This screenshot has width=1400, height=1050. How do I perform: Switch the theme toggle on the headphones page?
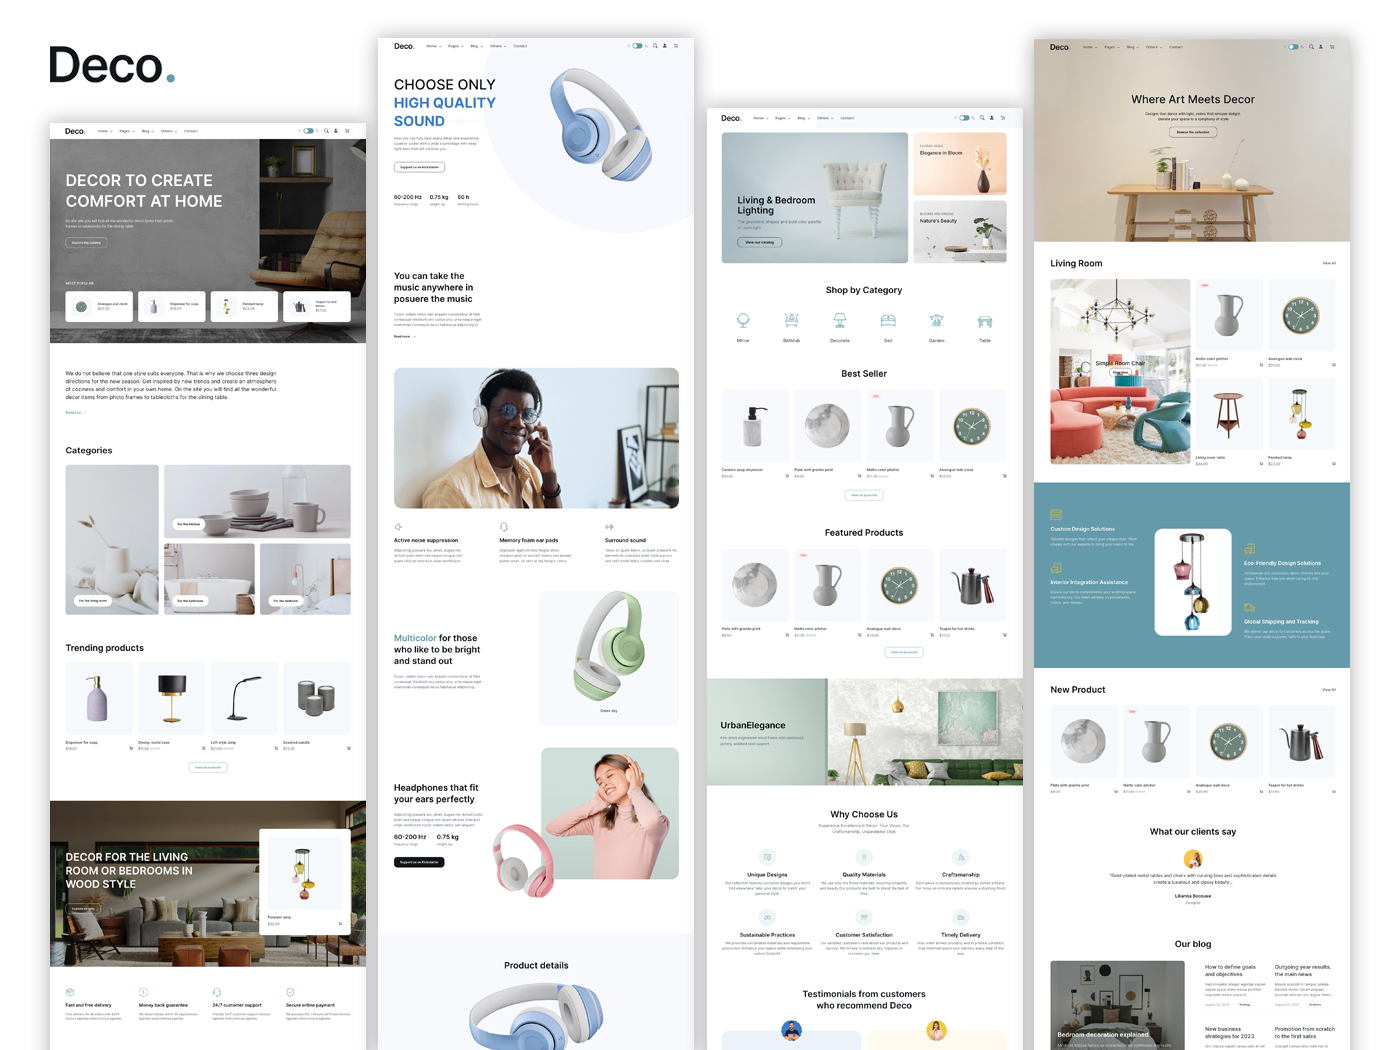coord(637,46)
